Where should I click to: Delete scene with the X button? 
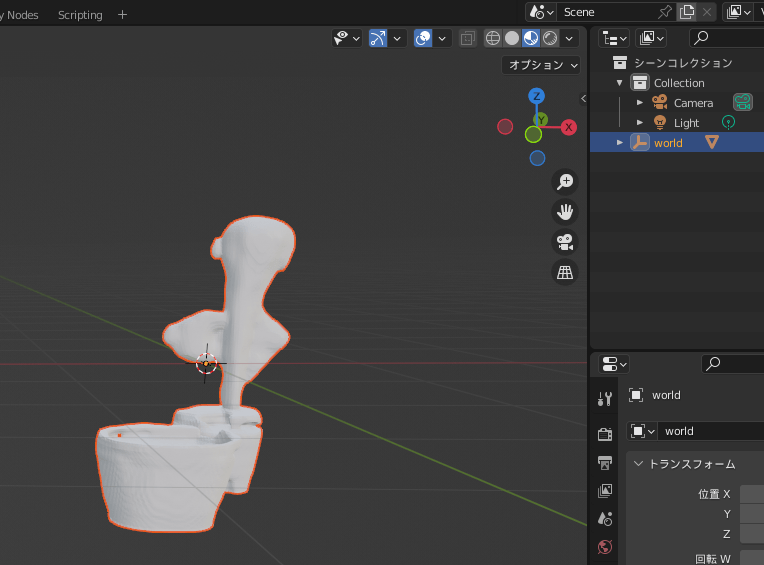(x=707, y=12)
